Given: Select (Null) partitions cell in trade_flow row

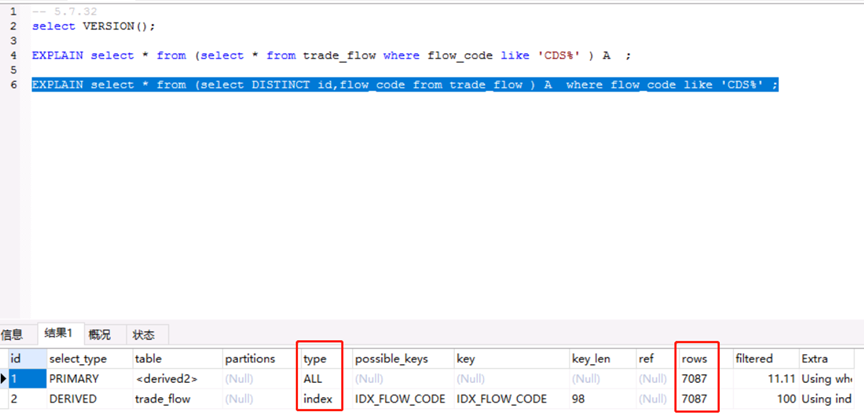Looking at the screenshot, I should pyautogui.click(x=261, y=399).
